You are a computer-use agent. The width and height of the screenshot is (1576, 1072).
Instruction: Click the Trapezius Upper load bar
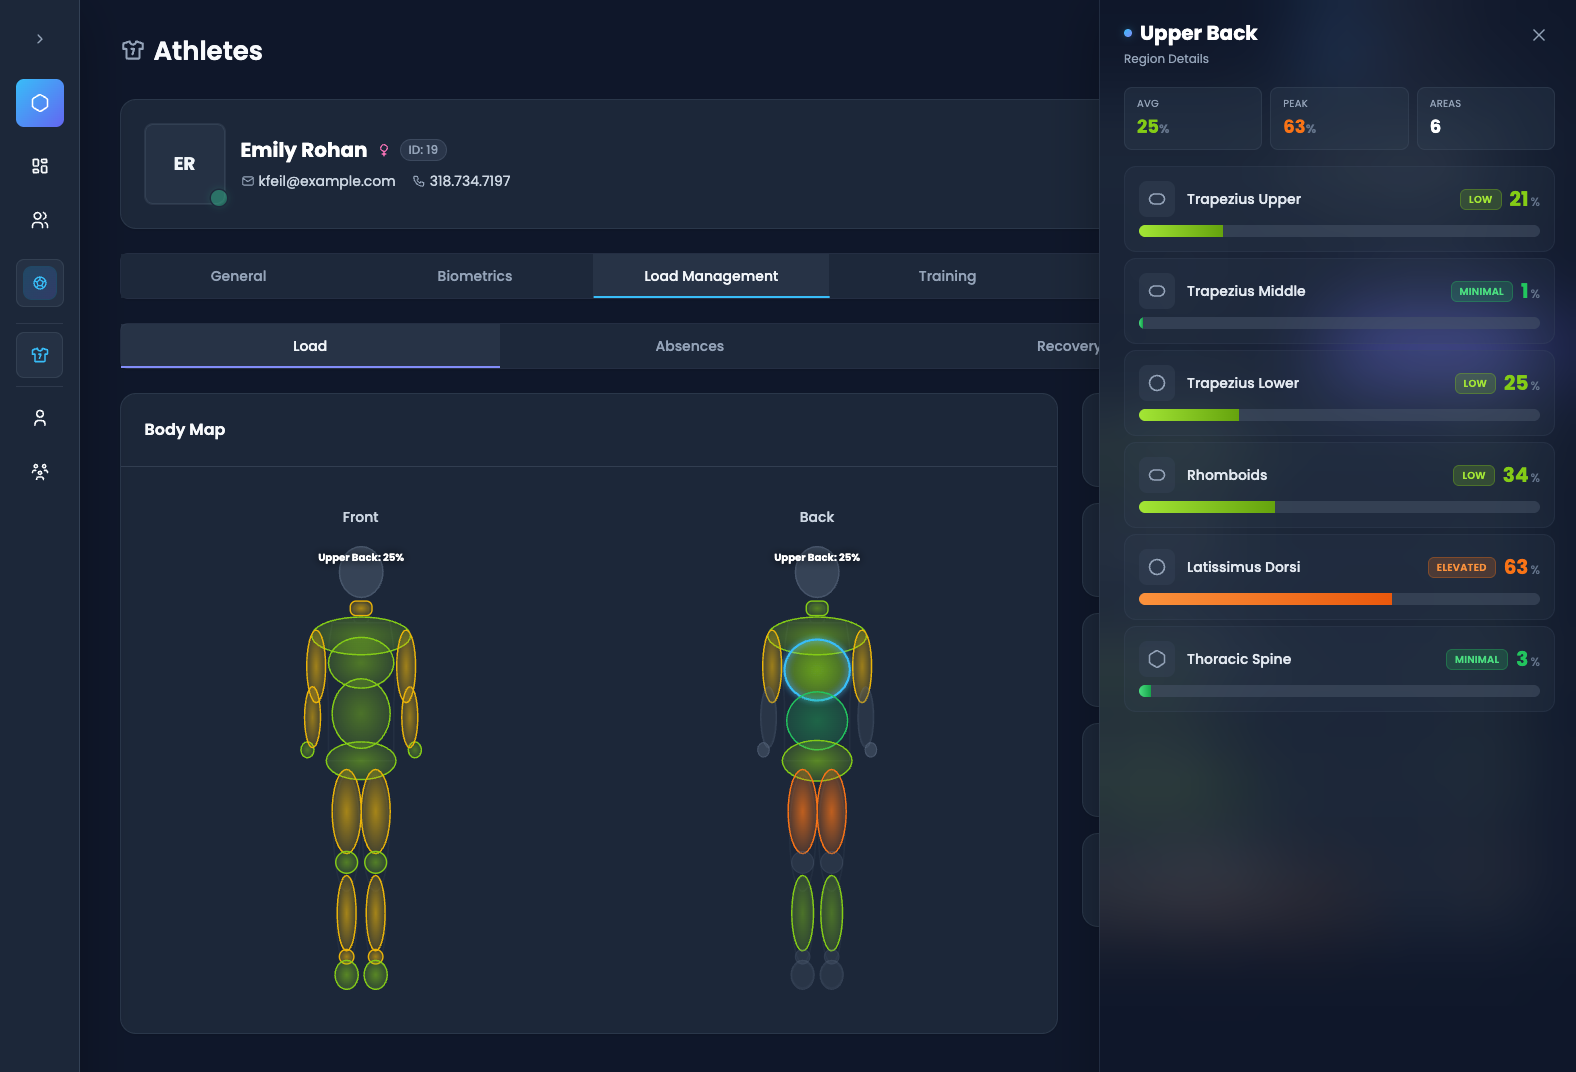(1339, 231)
